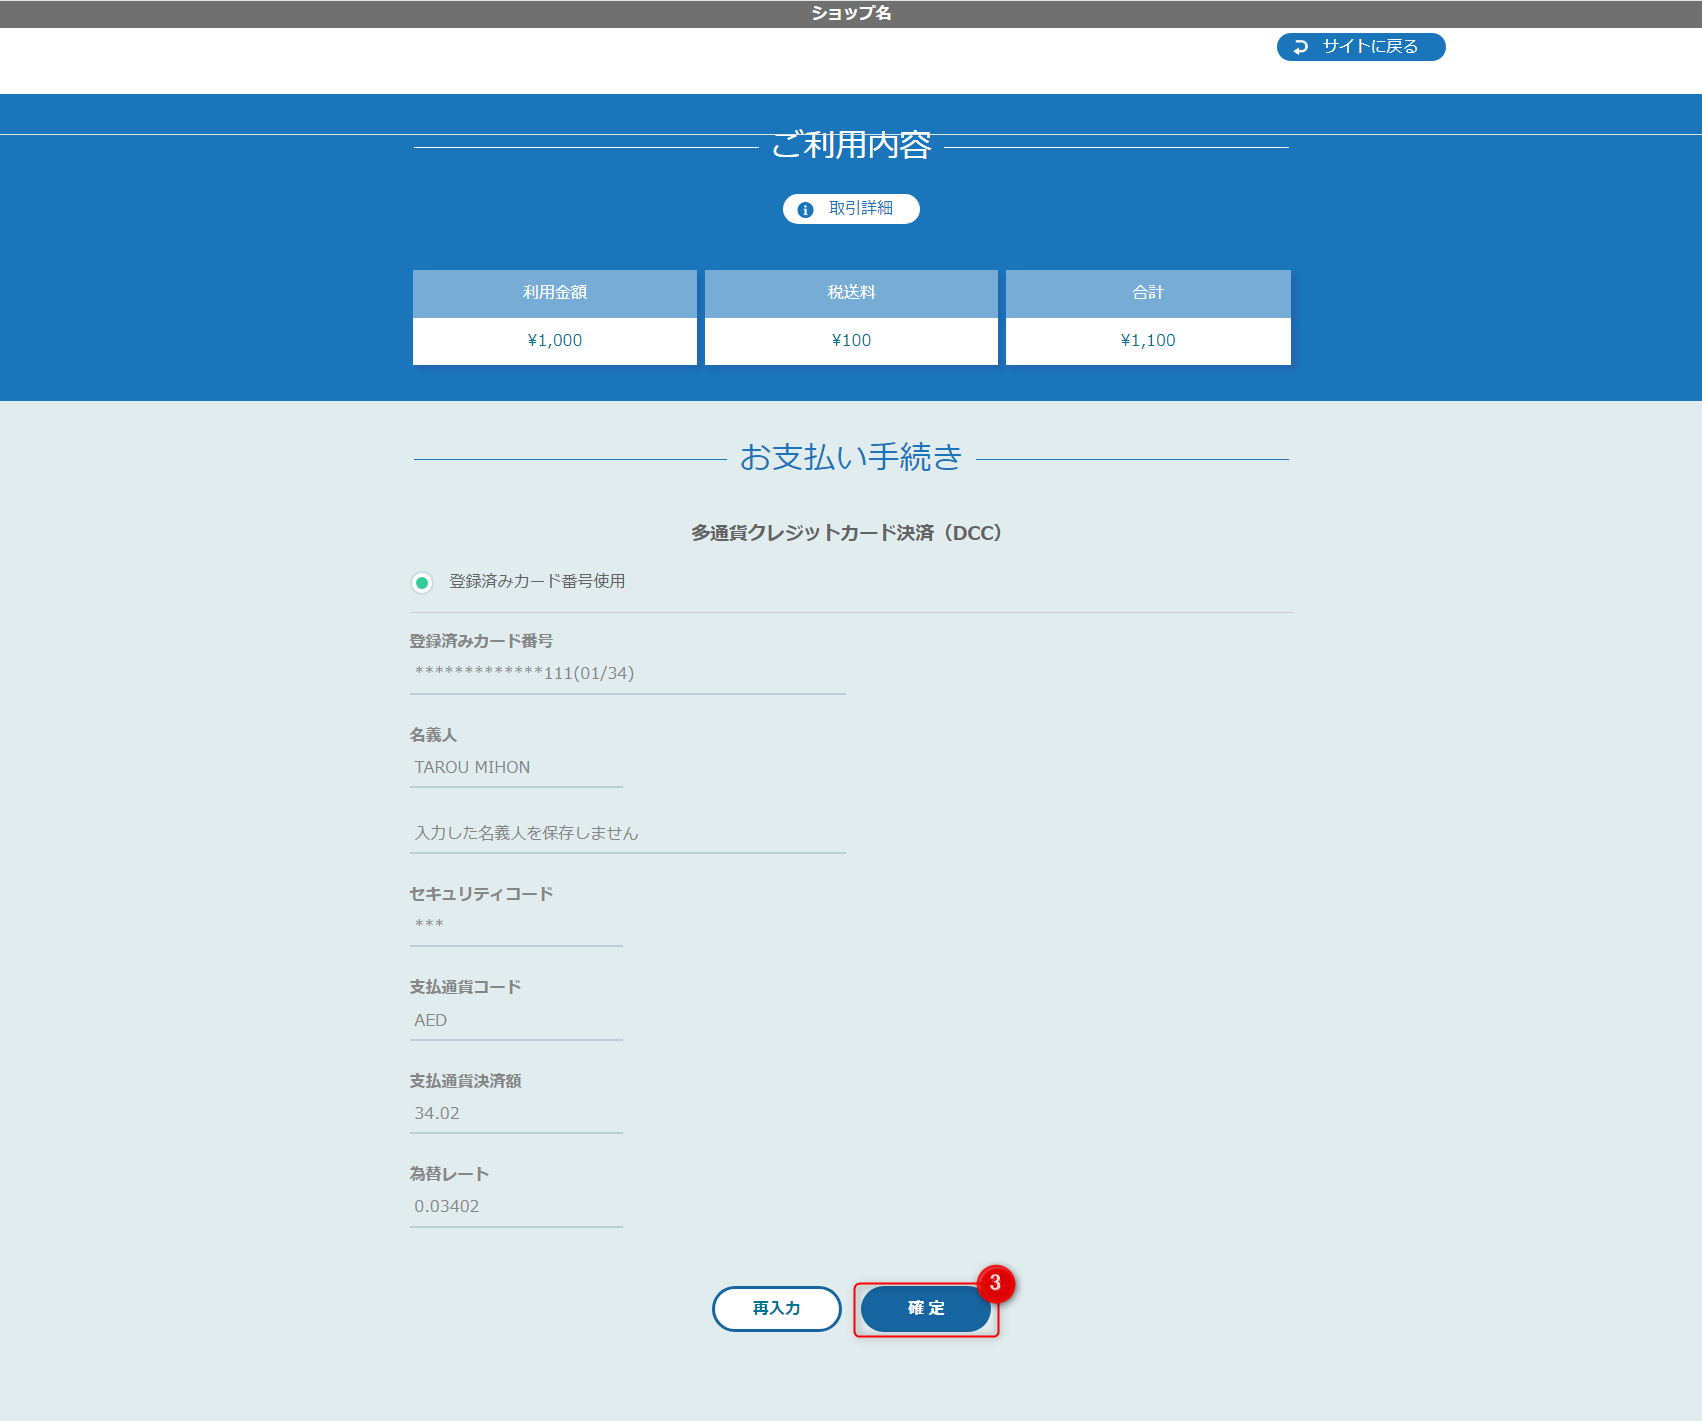Click the 利用金額 column header
The image size is (1702, 1421).
pyautogui.click(x=554, y=293)
